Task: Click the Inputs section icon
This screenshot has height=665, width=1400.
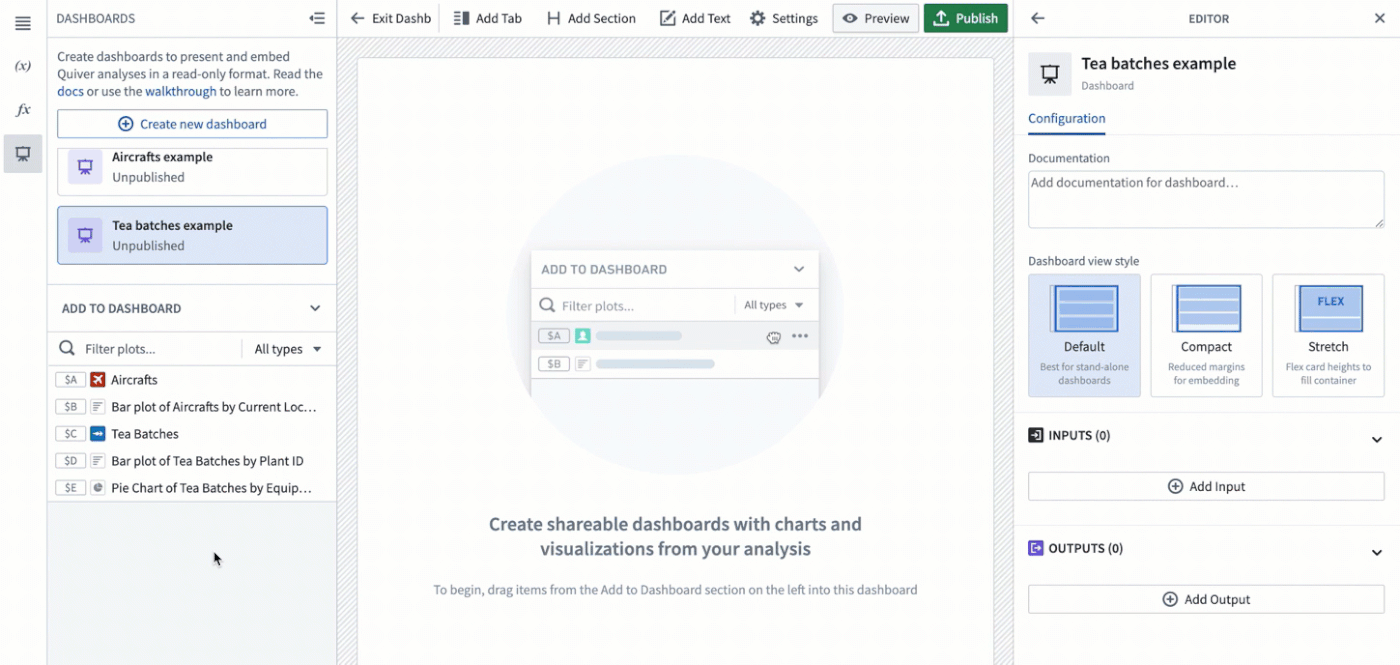Action: click(x=1036, y=435)
